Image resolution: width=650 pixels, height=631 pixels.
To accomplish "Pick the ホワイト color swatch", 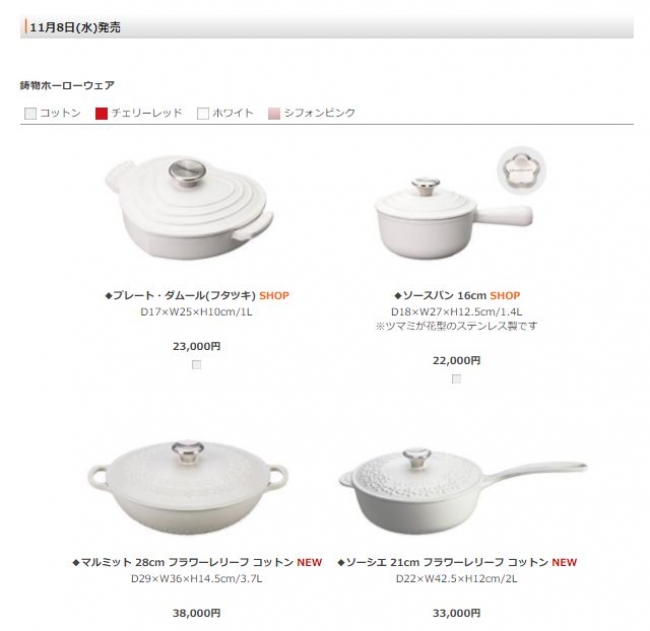I will pos(203,113).
